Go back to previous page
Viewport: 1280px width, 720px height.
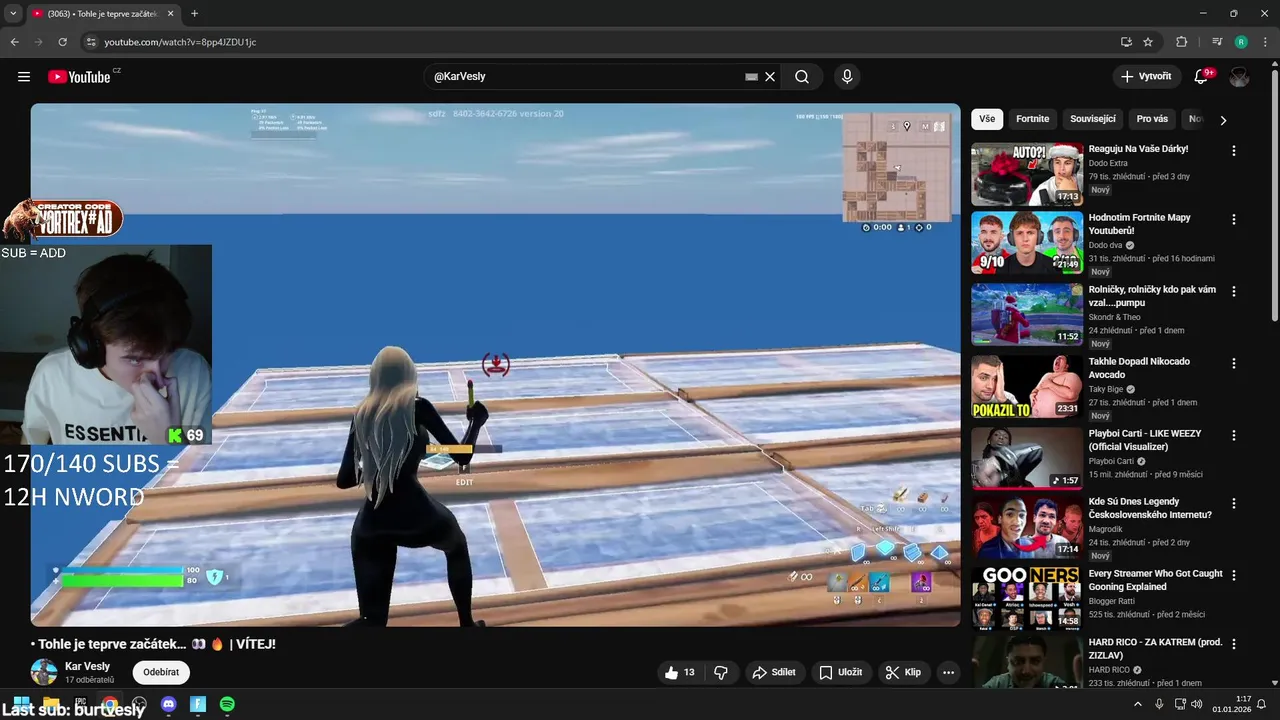(x=14, y=42)
